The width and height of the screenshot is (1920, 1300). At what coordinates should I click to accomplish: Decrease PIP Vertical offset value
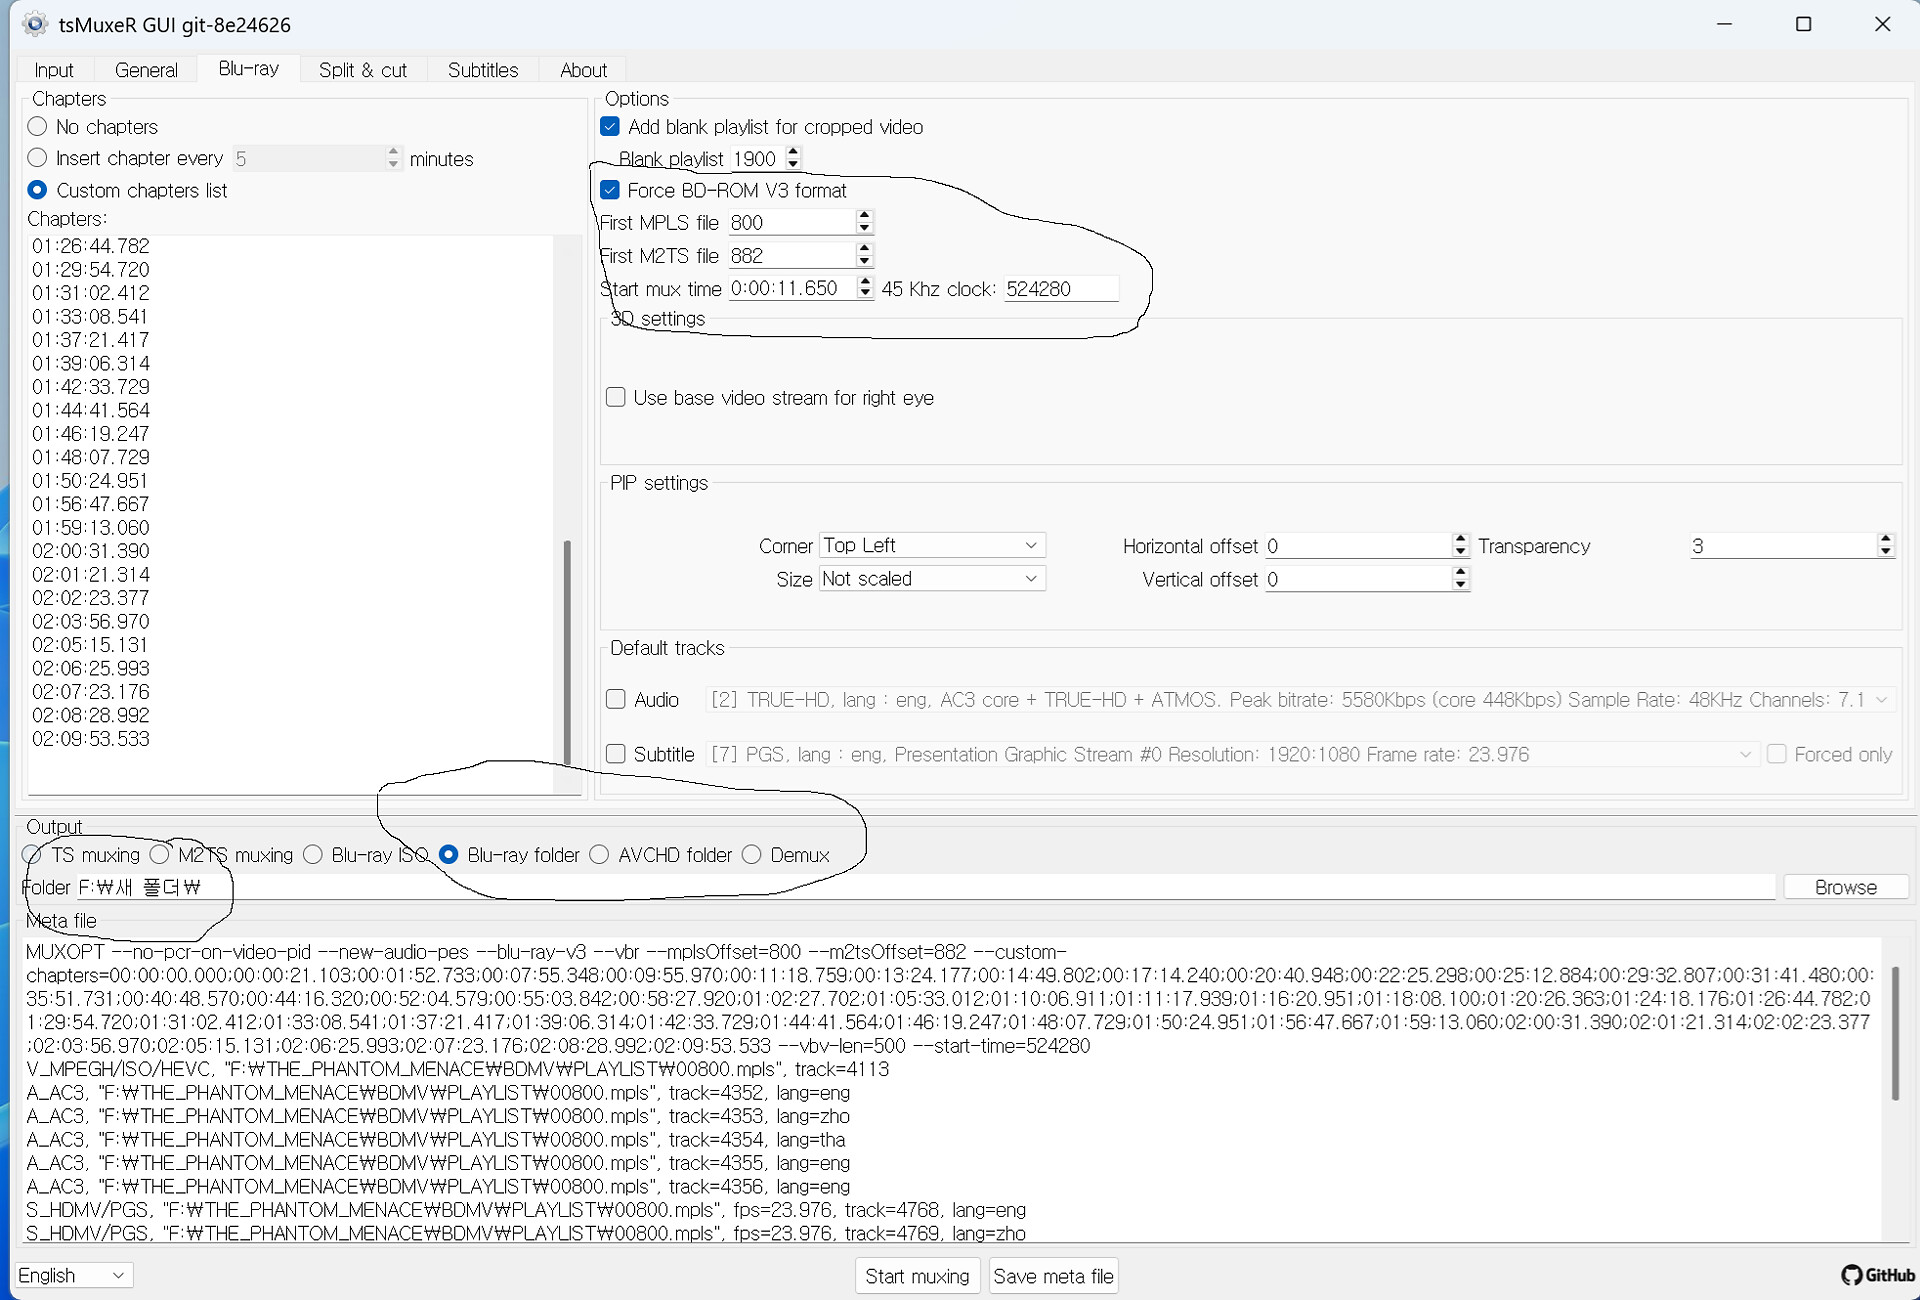pyautogui.click(x=1460, y=585)
